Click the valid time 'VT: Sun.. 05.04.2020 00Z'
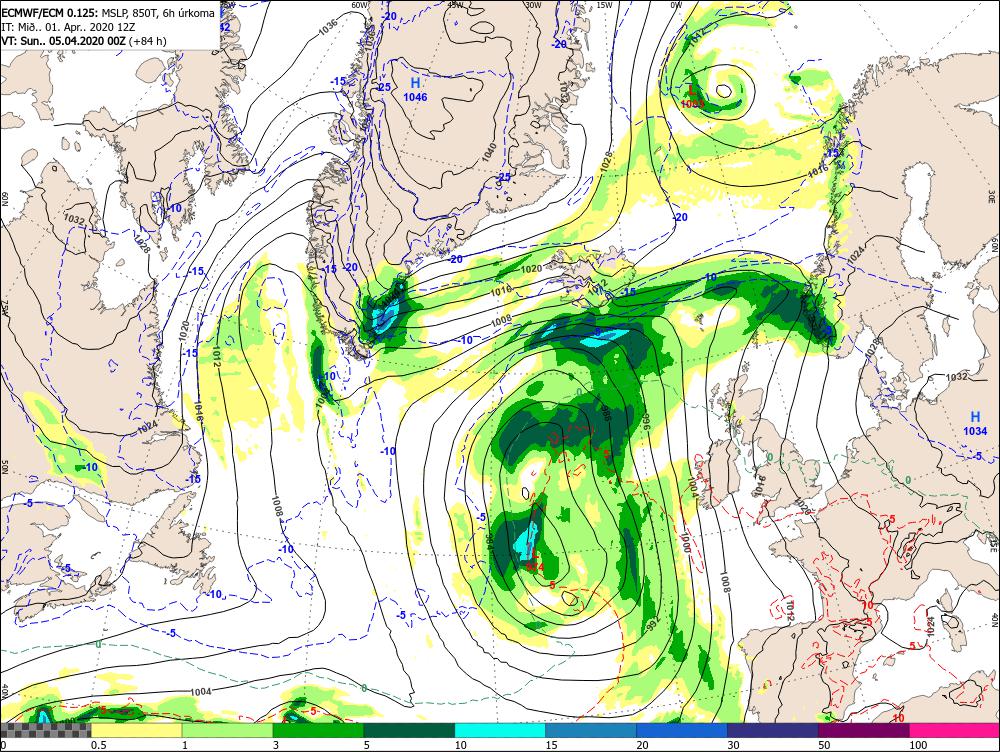1000x752 pixels. [63, 41]
